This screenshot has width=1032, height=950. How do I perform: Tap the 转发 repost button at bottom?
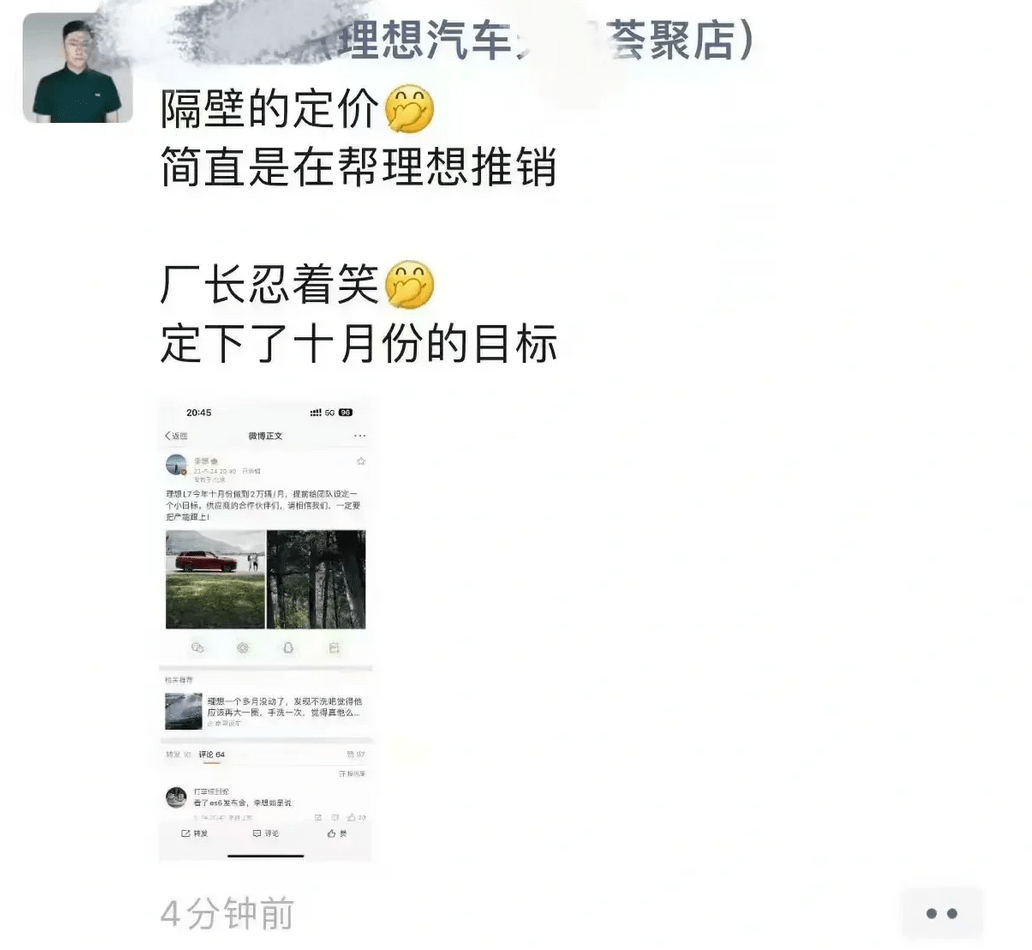tap(194, 833)
